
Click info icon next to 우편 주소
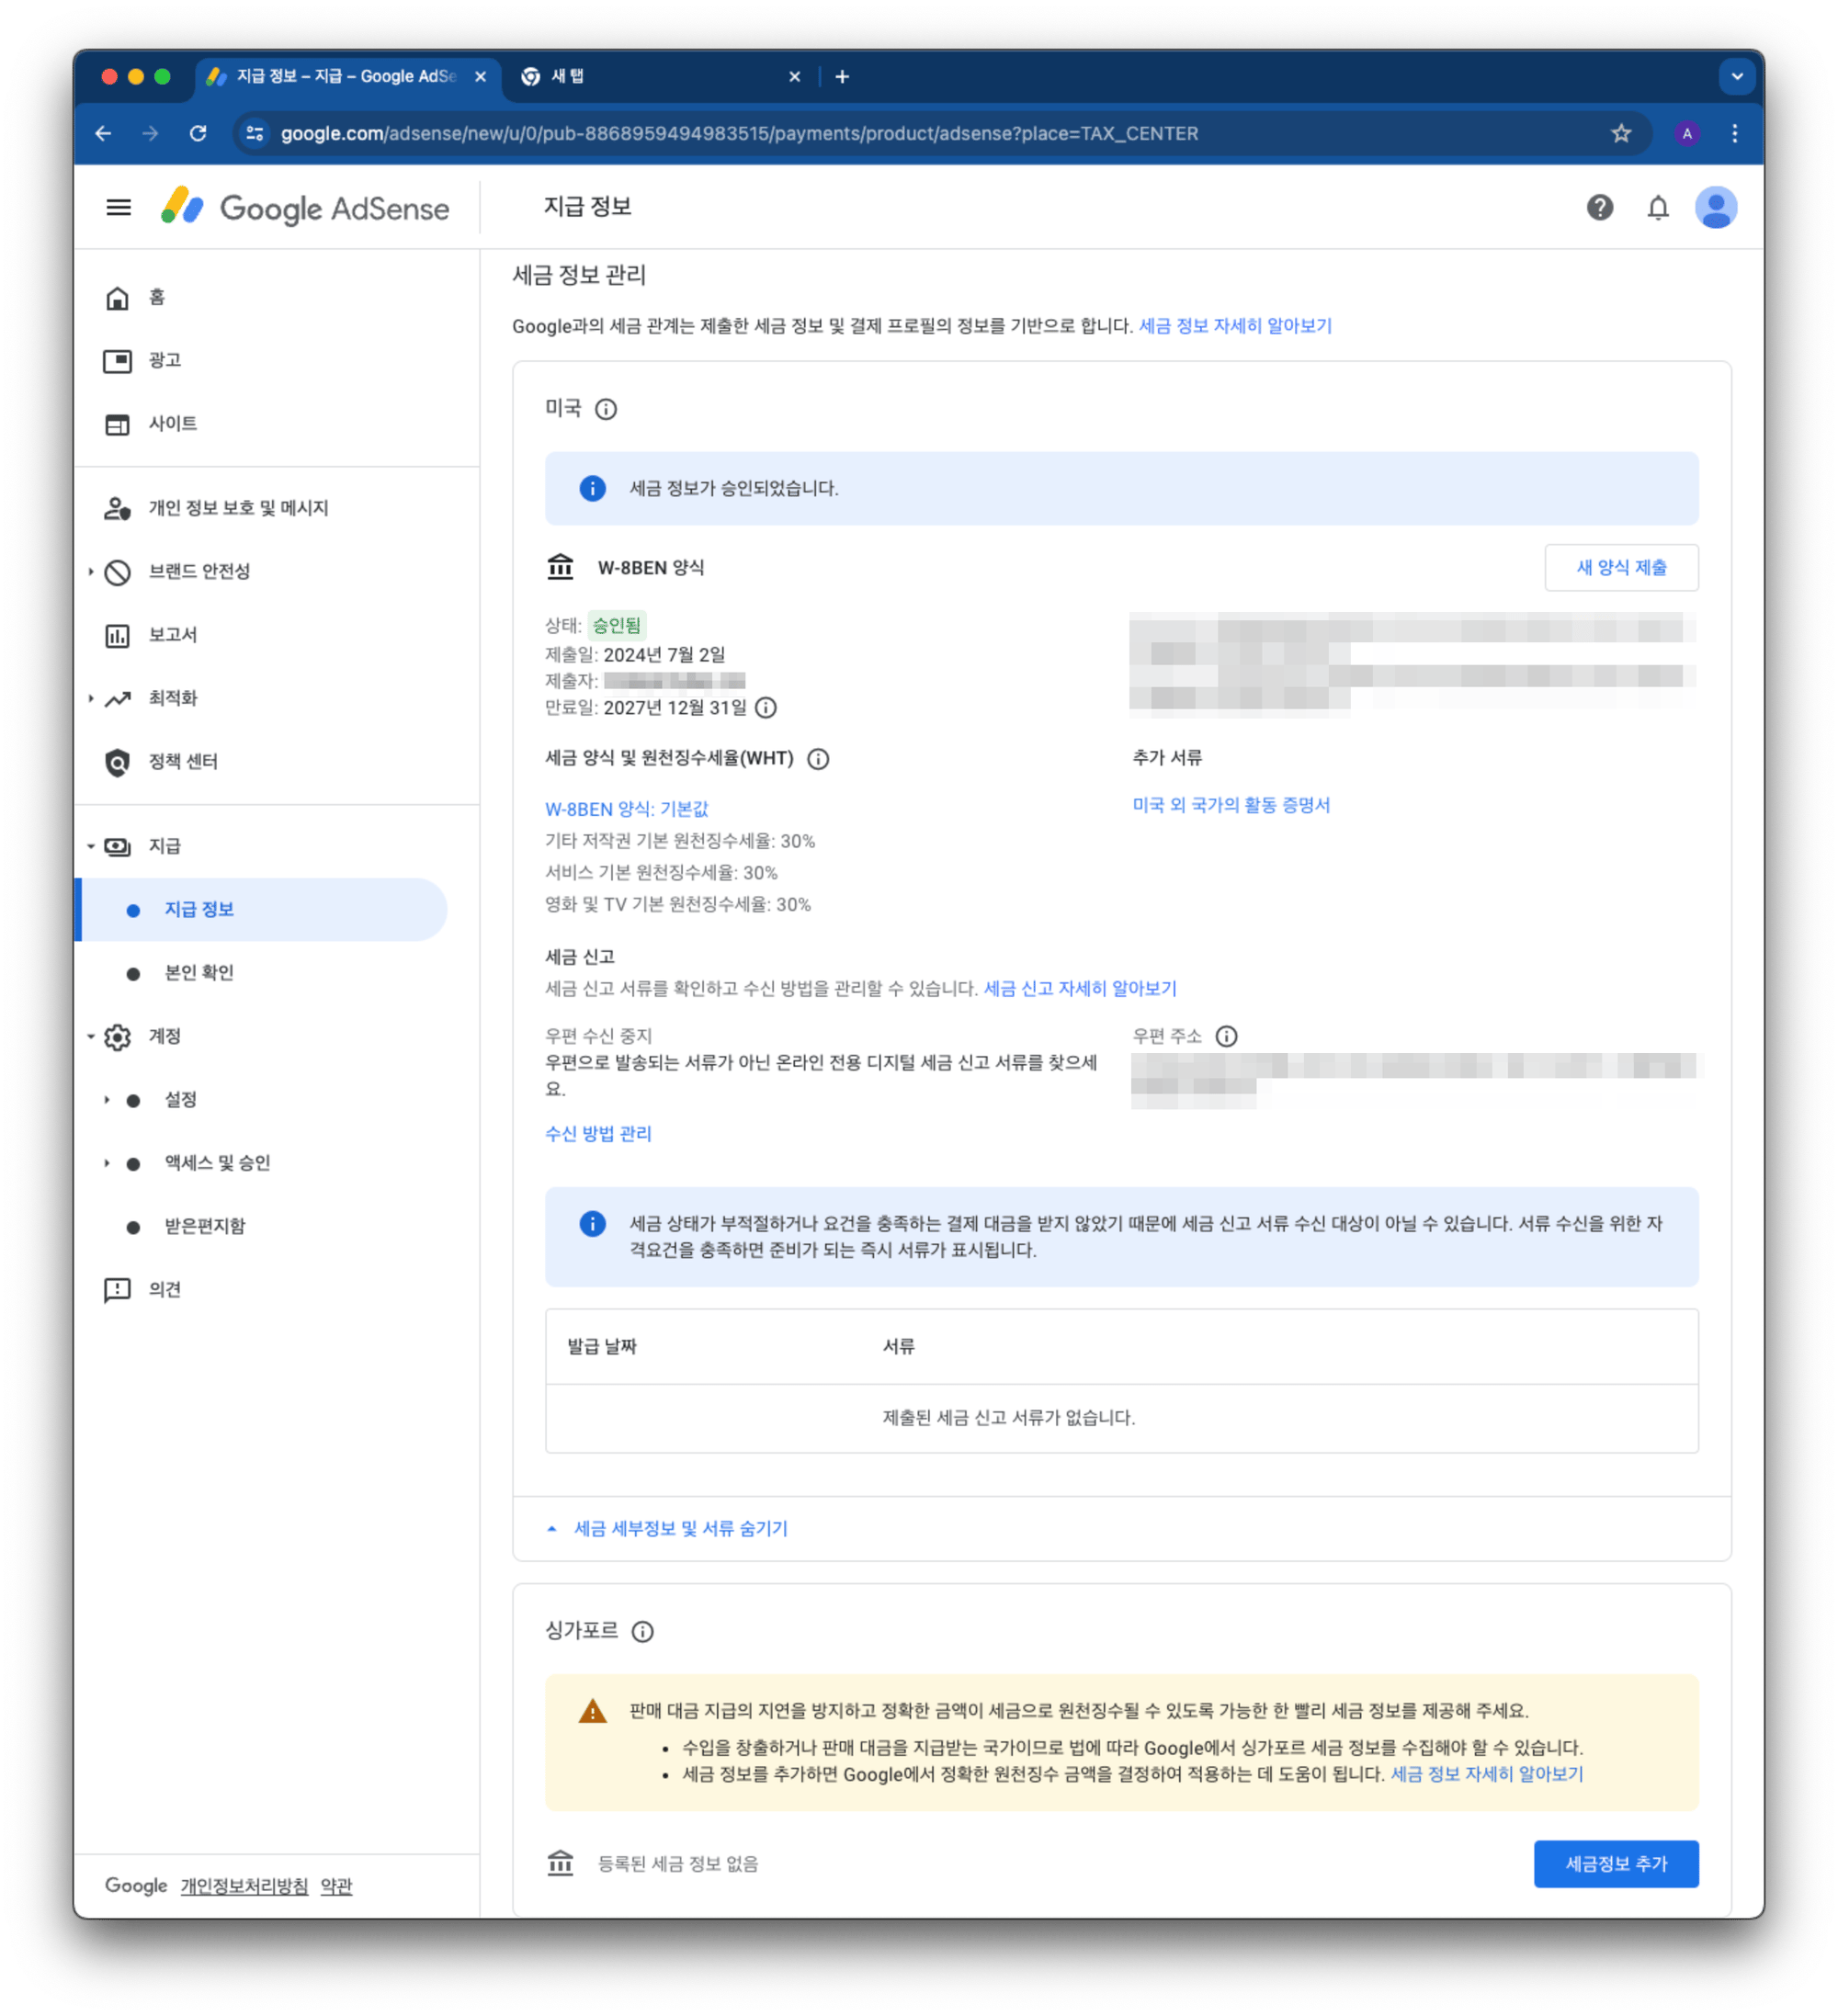coord(1225,1035)
